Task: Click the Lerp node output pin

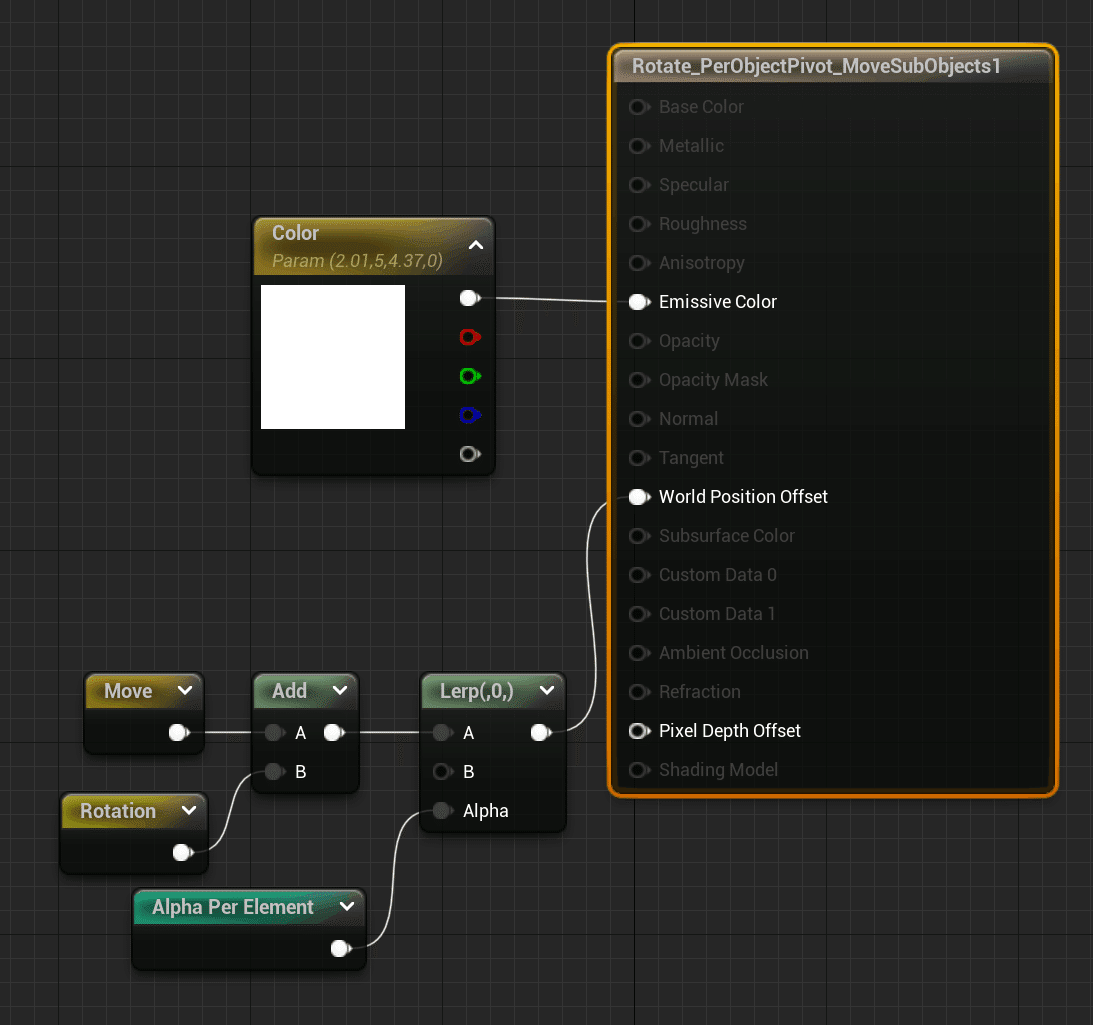Action: [541, 733]
